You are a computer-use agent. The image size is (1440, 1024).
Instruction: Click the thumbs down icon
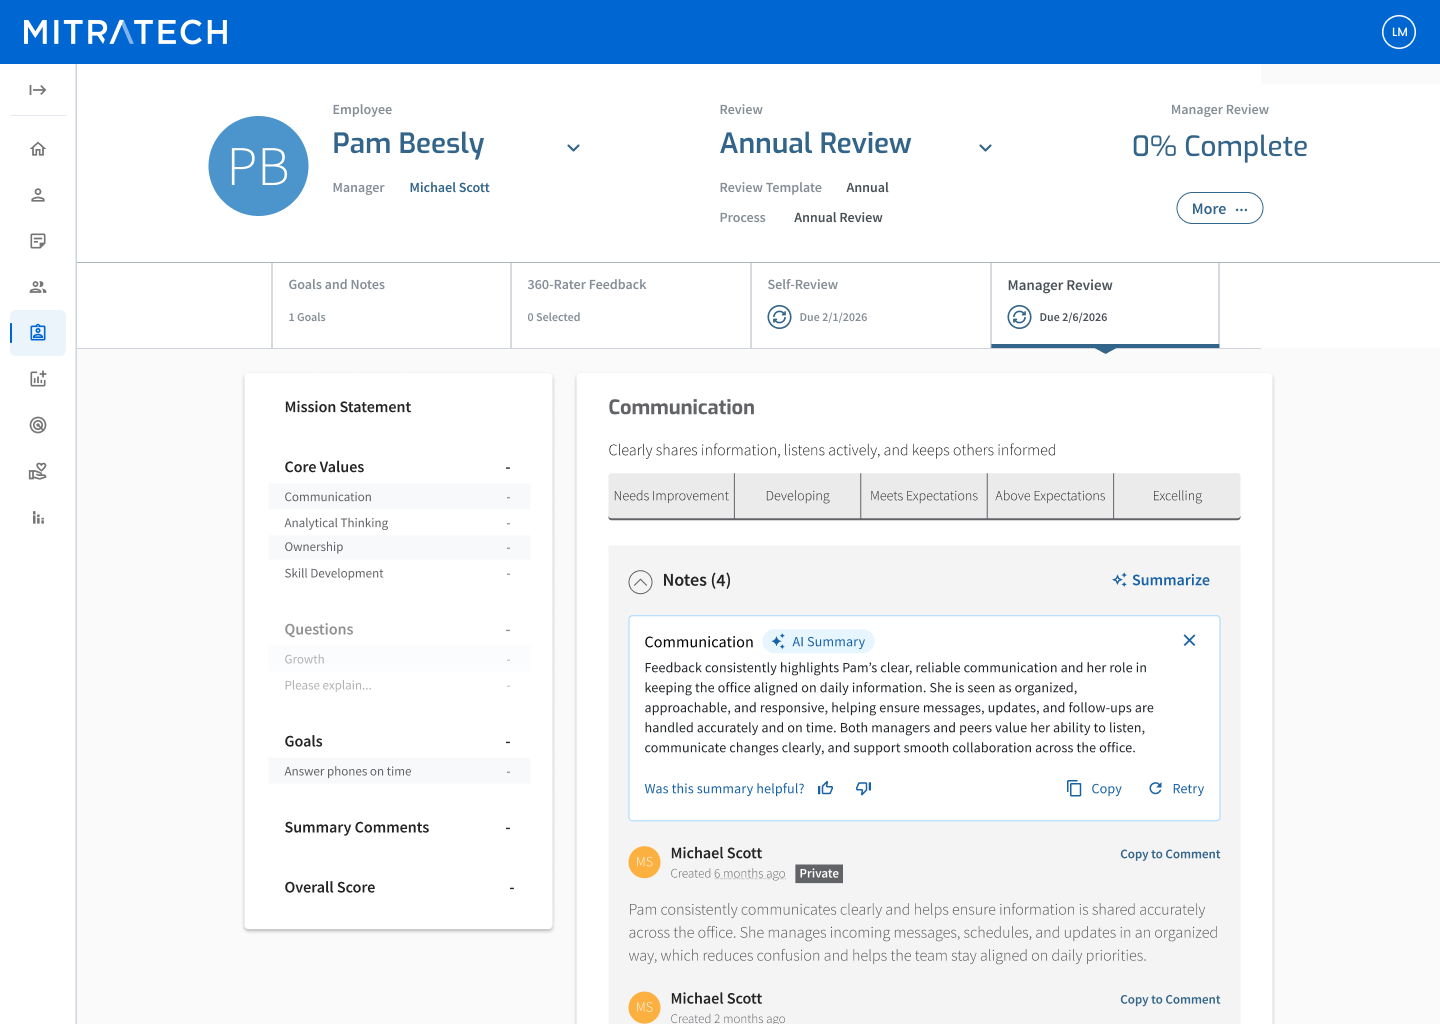[864, 788]
